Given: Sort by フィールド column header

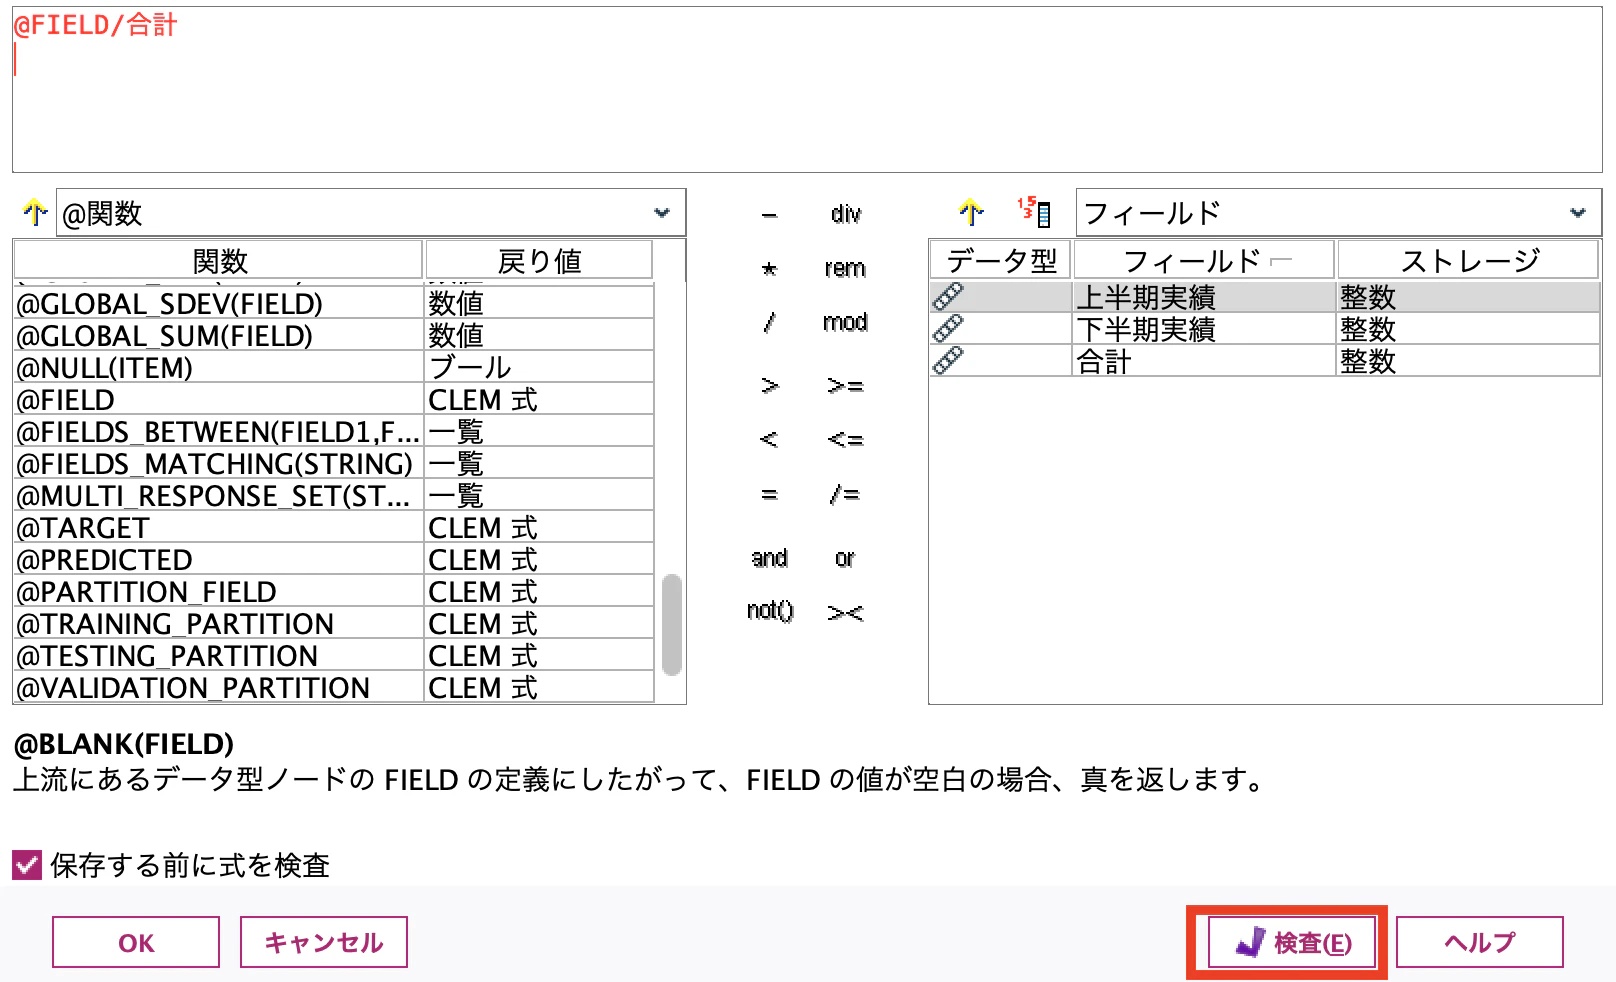Looking at the screenshot, I should pyautogui.click(x=1204, y=260).
